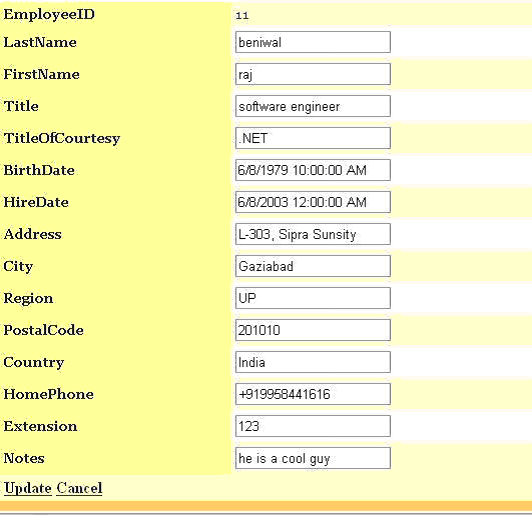532x515 pixels.
Task: Click the Region label
Action: pyautogui.click(x=28, y=299)
